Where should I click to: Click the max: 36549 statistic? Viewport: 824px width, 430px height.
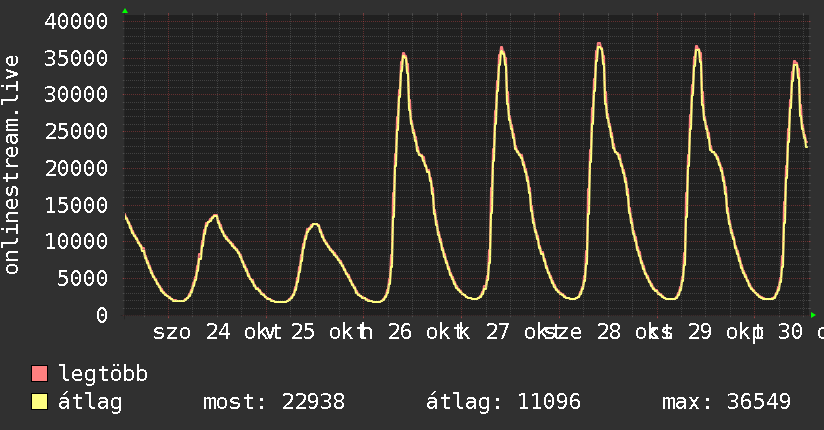pos(726,402)
